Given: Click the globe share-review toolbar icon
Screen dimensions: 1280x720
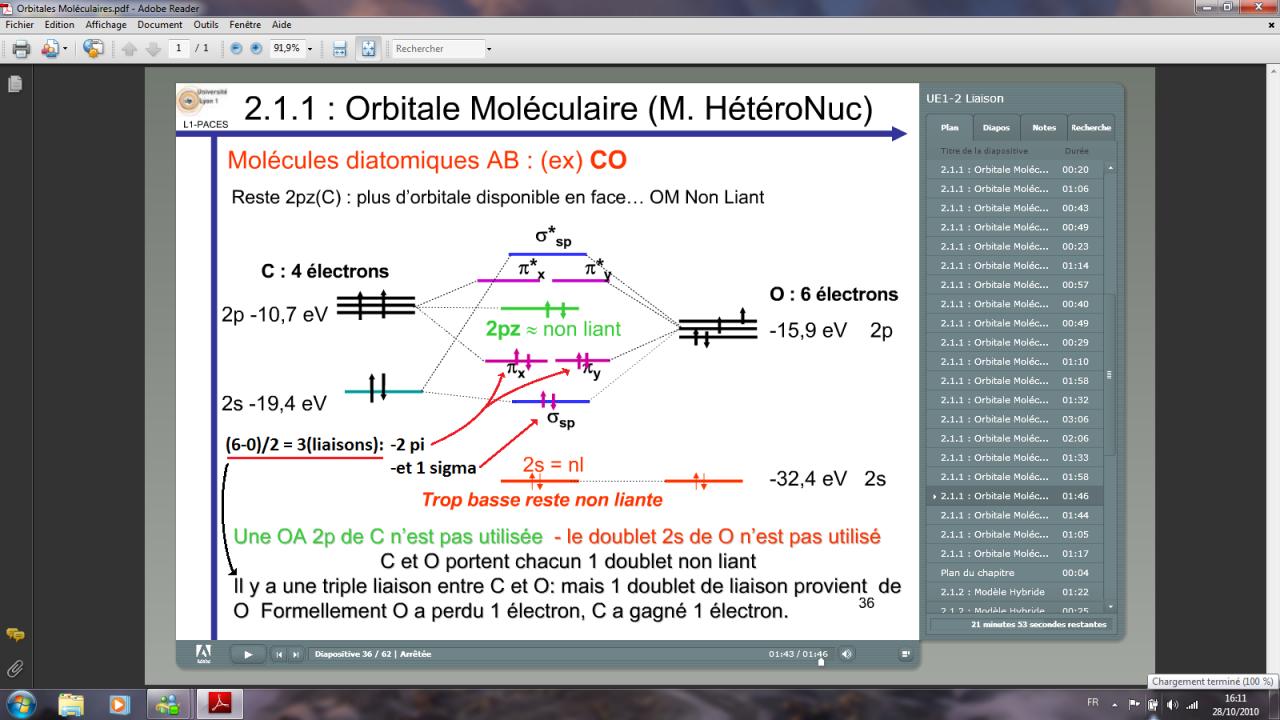Looking at the screenshot, I should [93, 48].
